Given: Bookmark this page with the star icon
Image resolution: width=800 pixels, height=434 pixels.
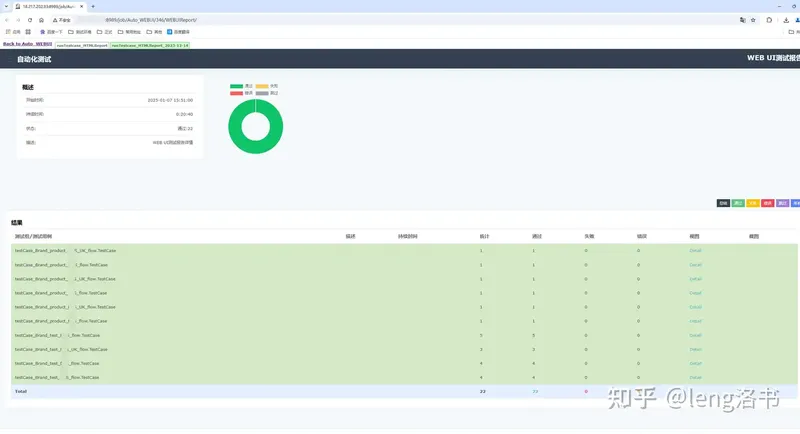Looking at the screenshot, I should [x=752, y=19].
